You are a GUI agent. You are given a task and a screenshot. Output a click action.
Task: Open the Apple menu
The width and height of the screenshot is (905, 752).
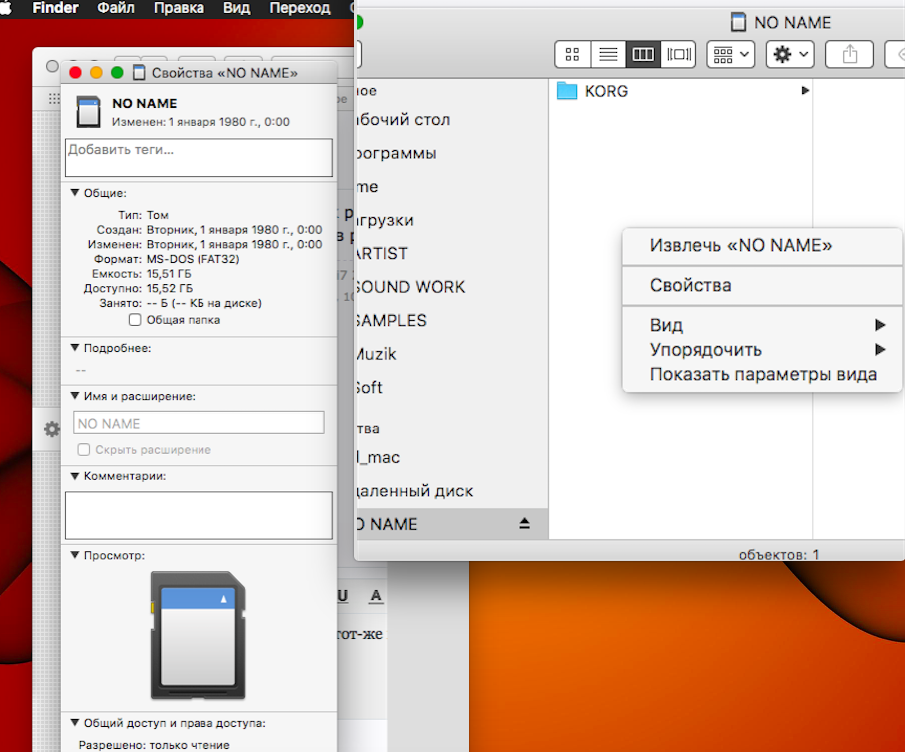6,8
